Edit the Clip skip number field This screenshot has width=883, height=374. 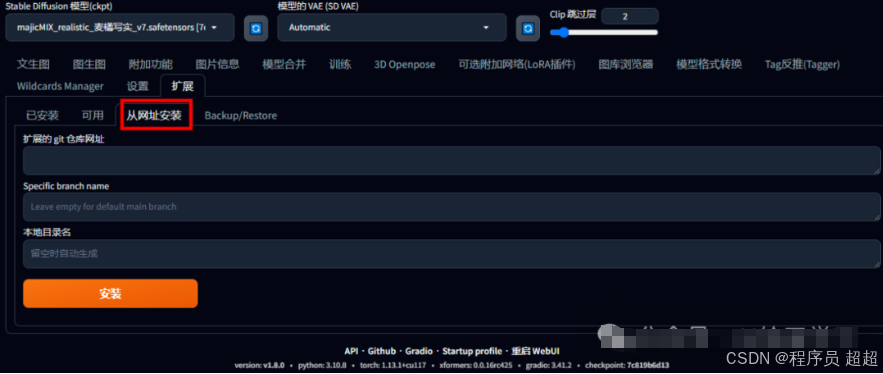point(630,16)
